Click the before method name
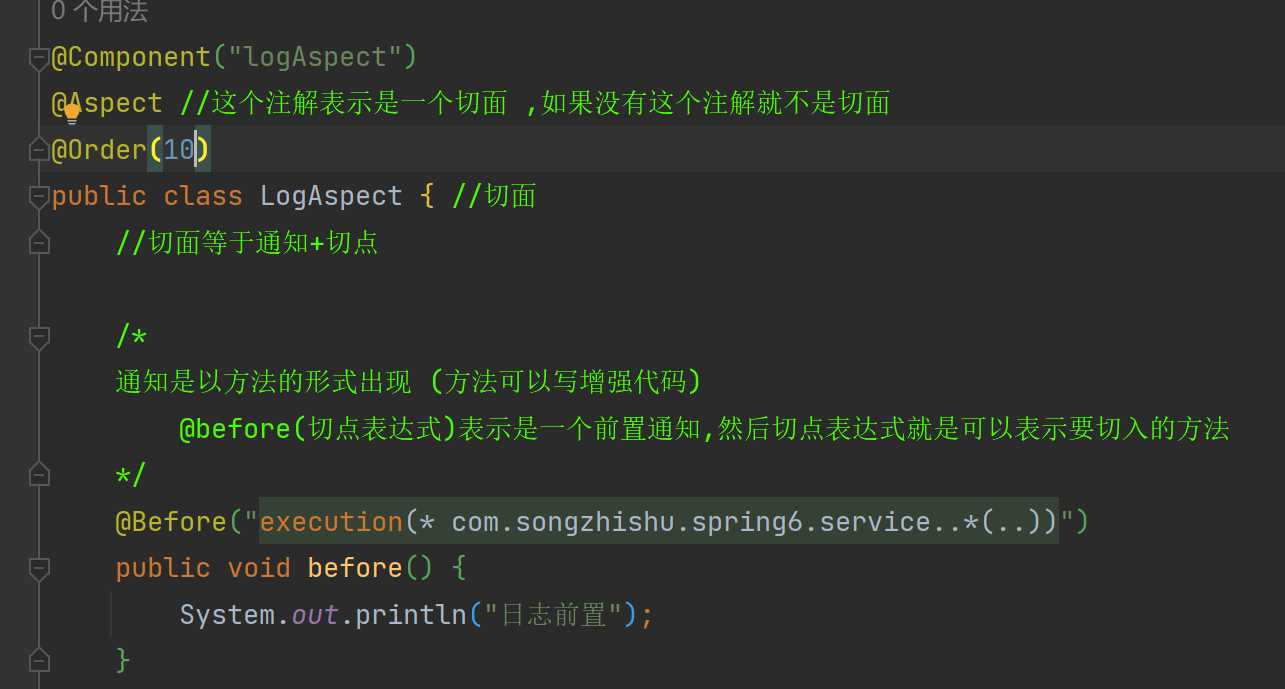The width and height of the screenshot is (1285, 689). click(x=354, y=568)
